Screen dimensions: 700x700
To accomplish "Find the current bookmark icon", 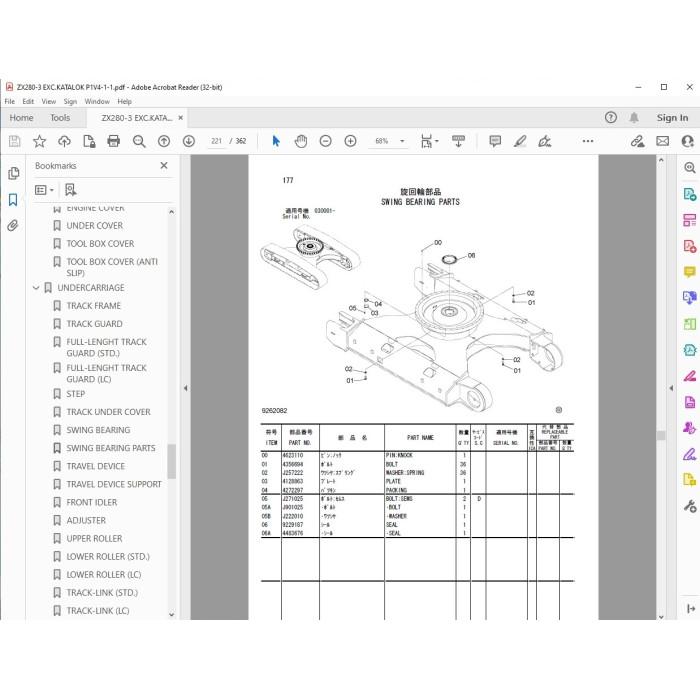I will click(71, 190).
